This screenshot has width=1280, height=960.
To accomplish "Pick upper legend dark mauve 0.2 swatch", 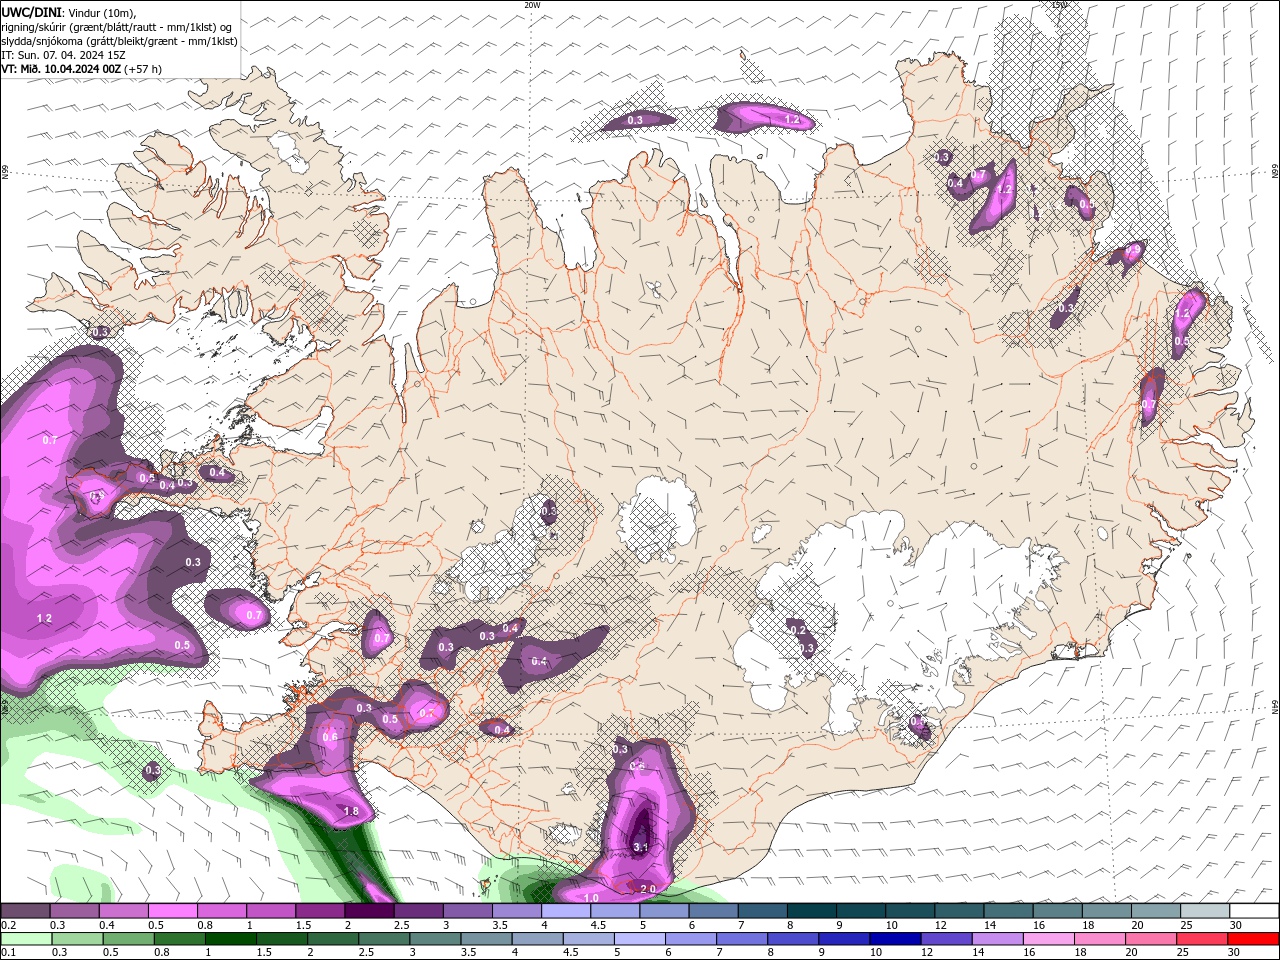I will 25,911.
